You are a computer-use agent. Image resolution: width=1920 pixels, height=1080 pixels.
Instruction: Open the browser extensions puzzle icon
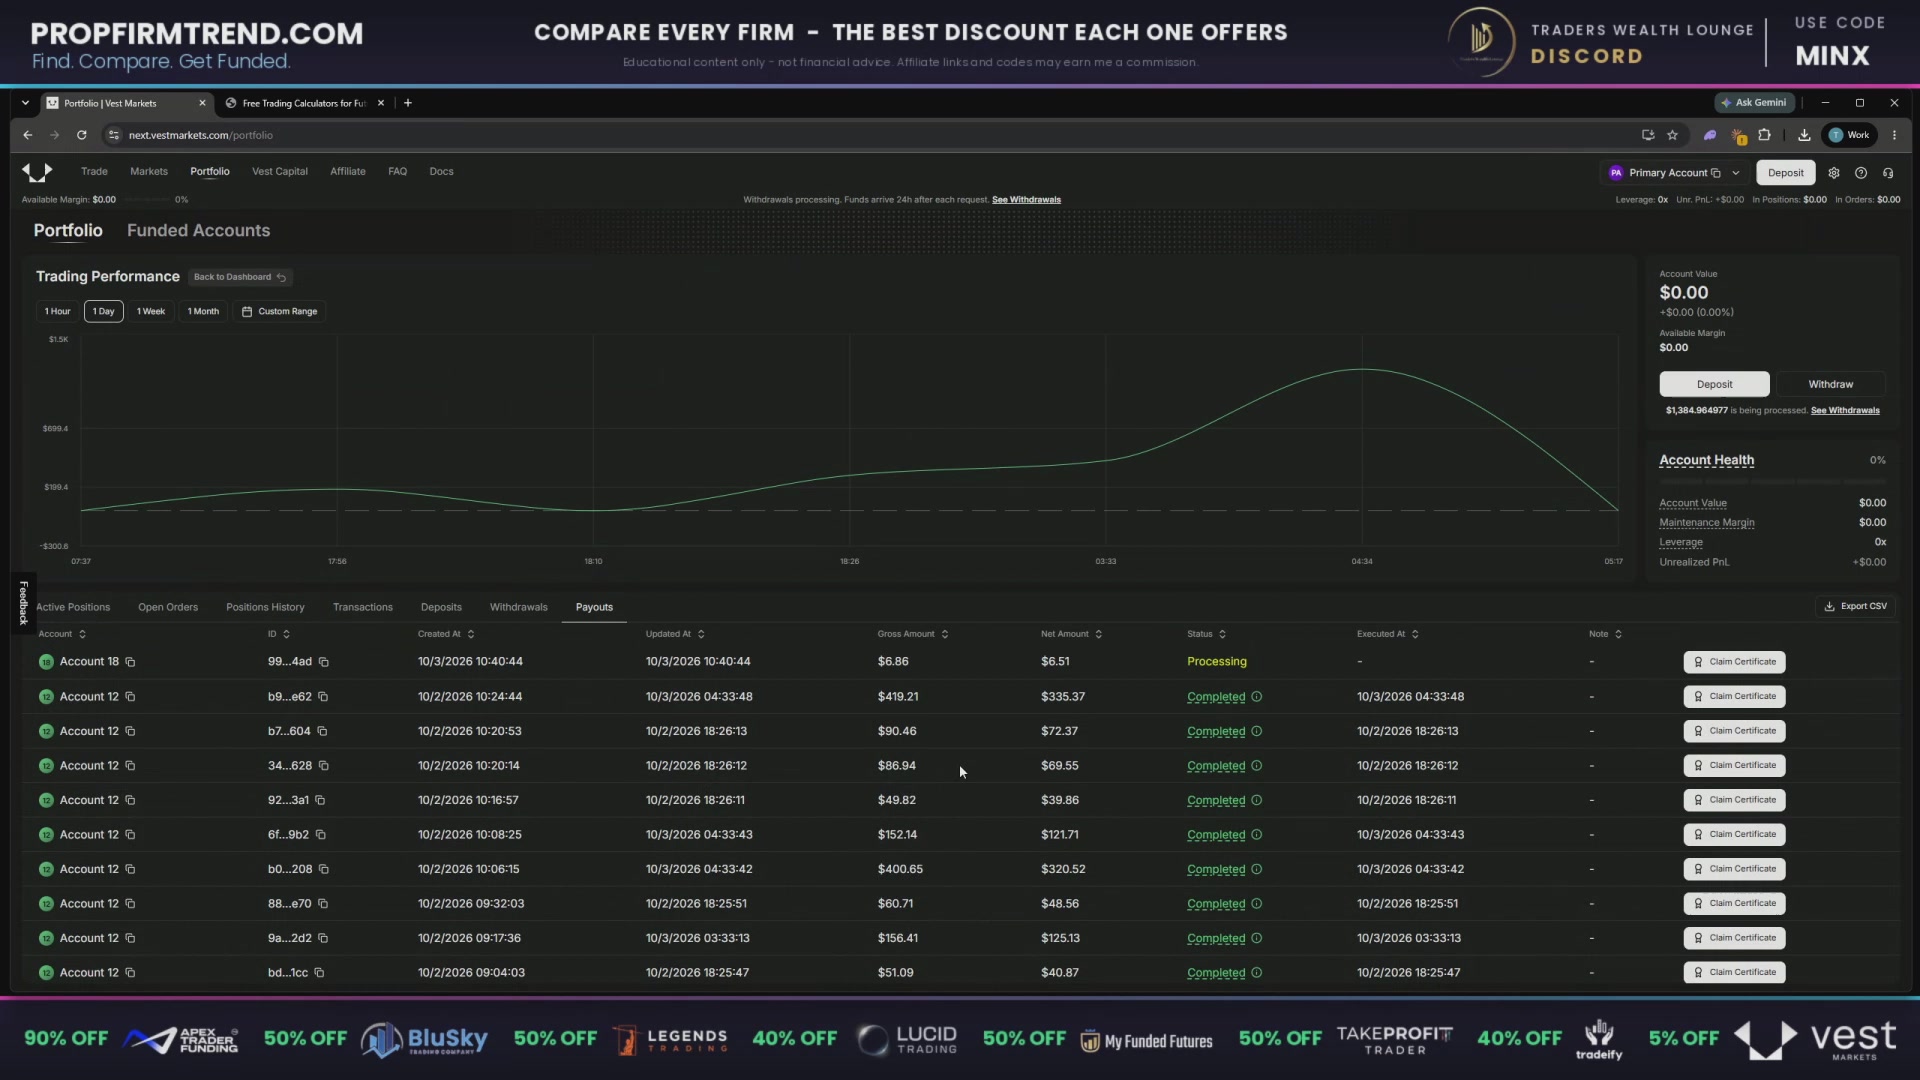tap(1765, 135)
